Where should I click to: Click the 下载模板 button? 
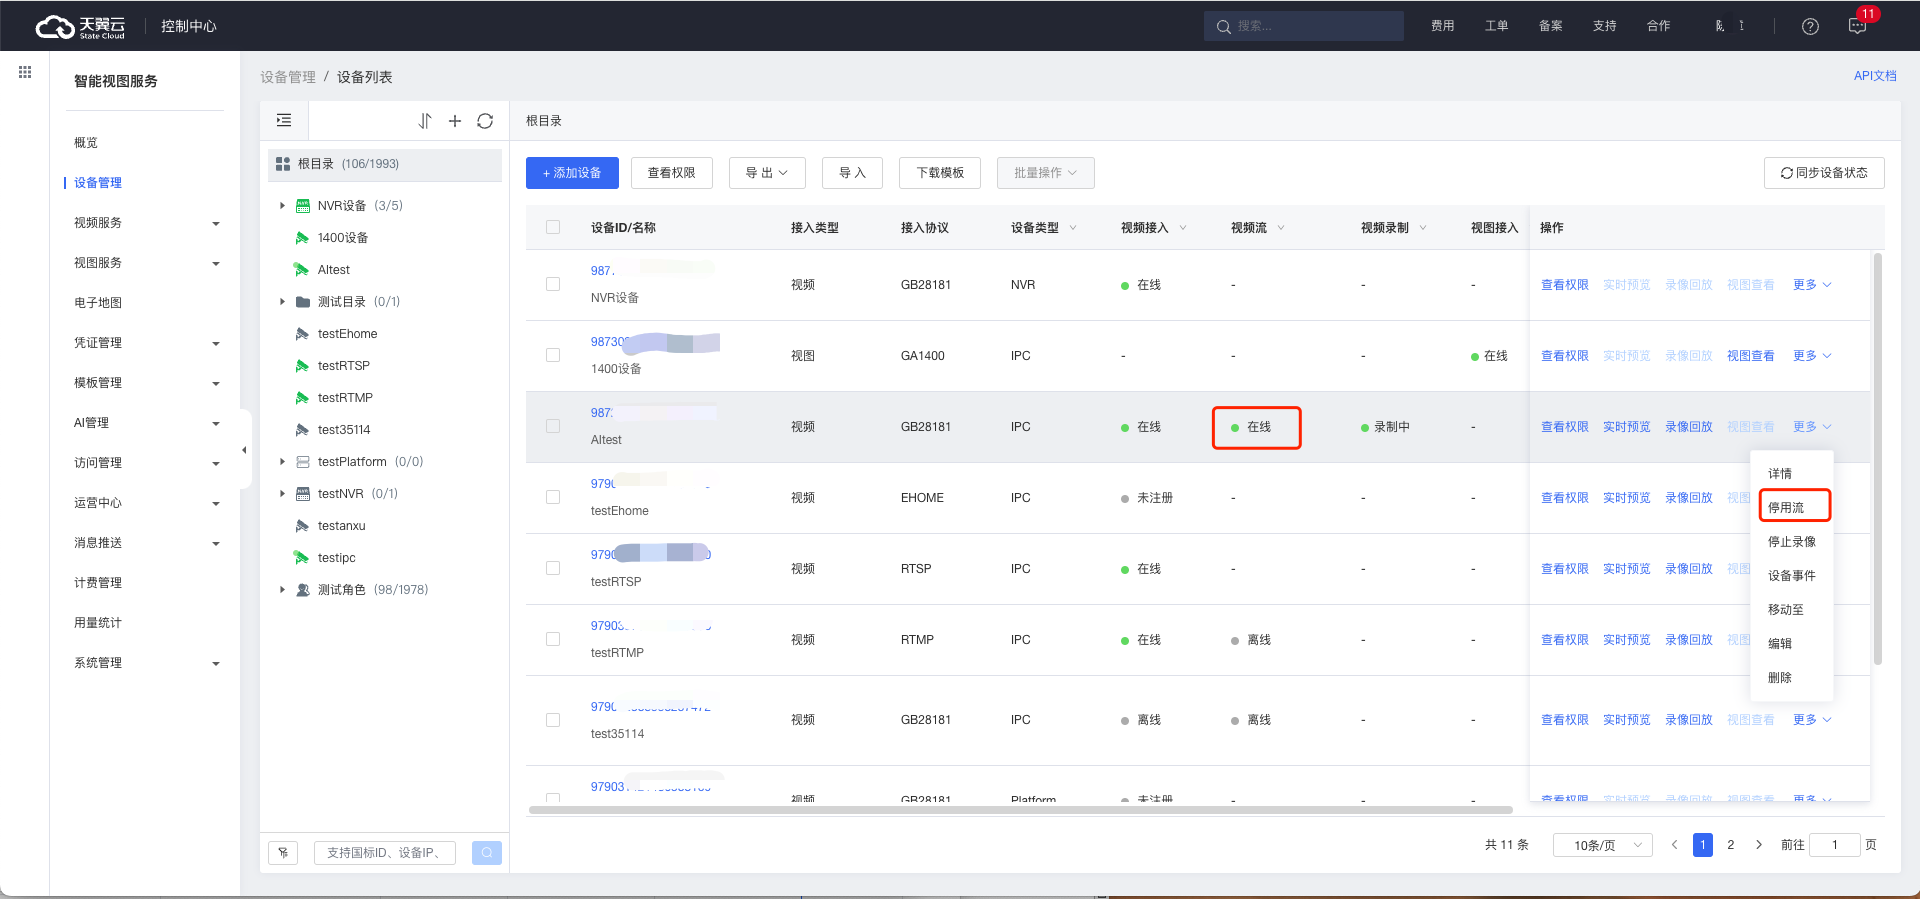tap(940, 173)
